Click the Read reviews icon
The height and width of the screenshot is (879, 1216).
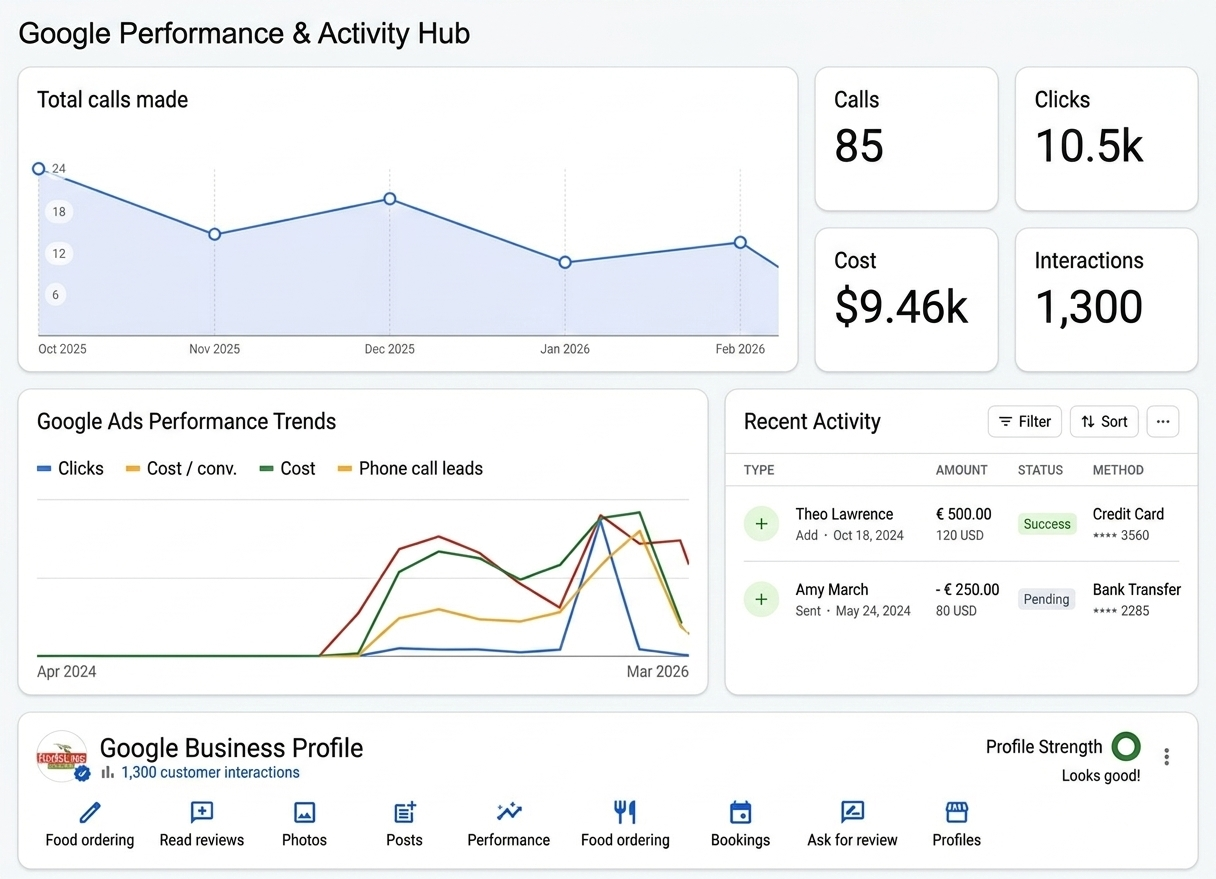coord(202,812)
